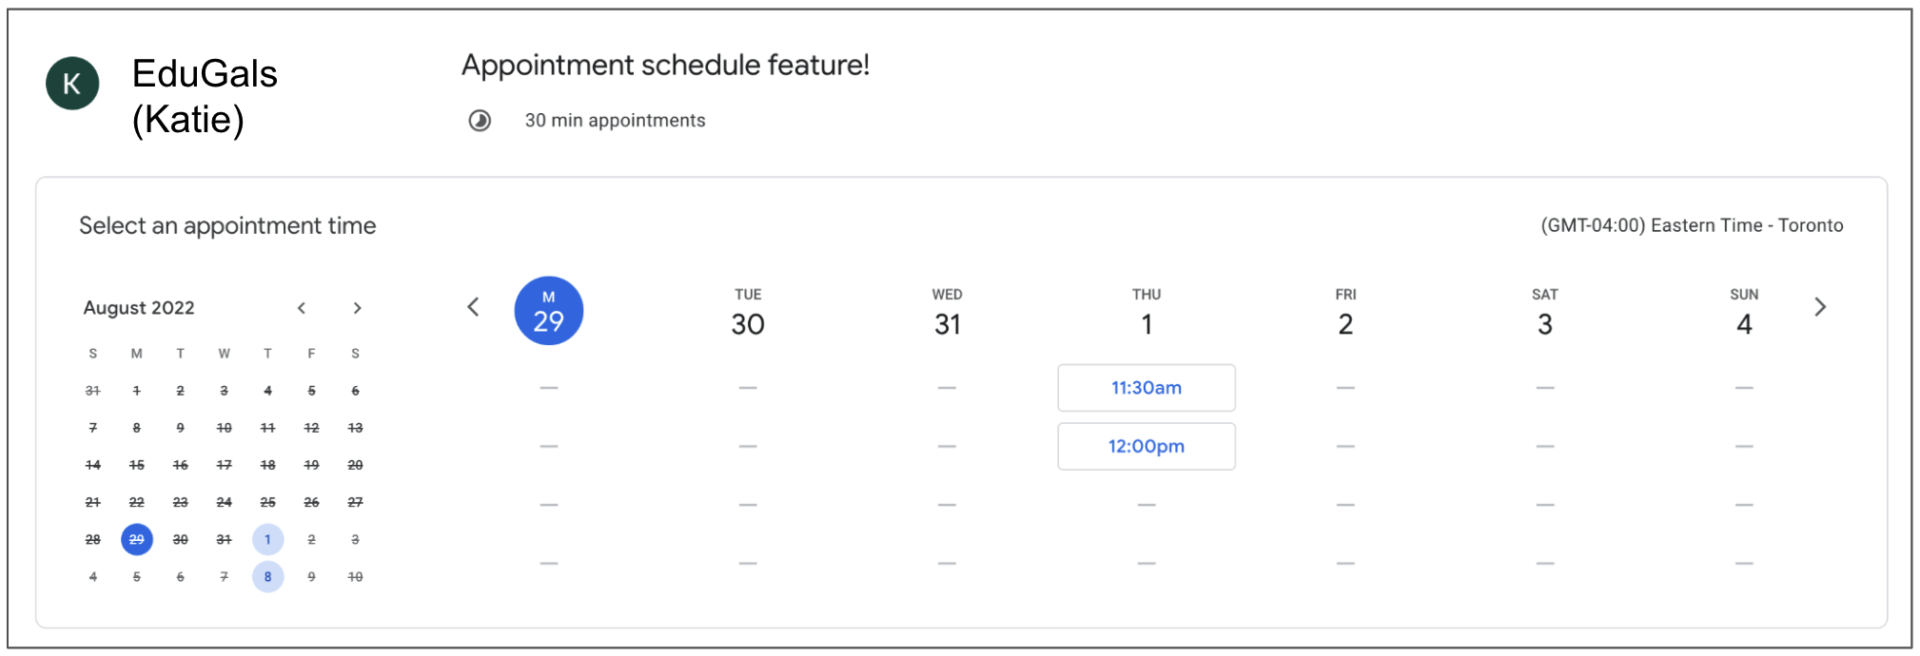Screen dimensions: 1920x656
Task: Select Saturday 3 in week header
Action: click(x=1545, y=313)
